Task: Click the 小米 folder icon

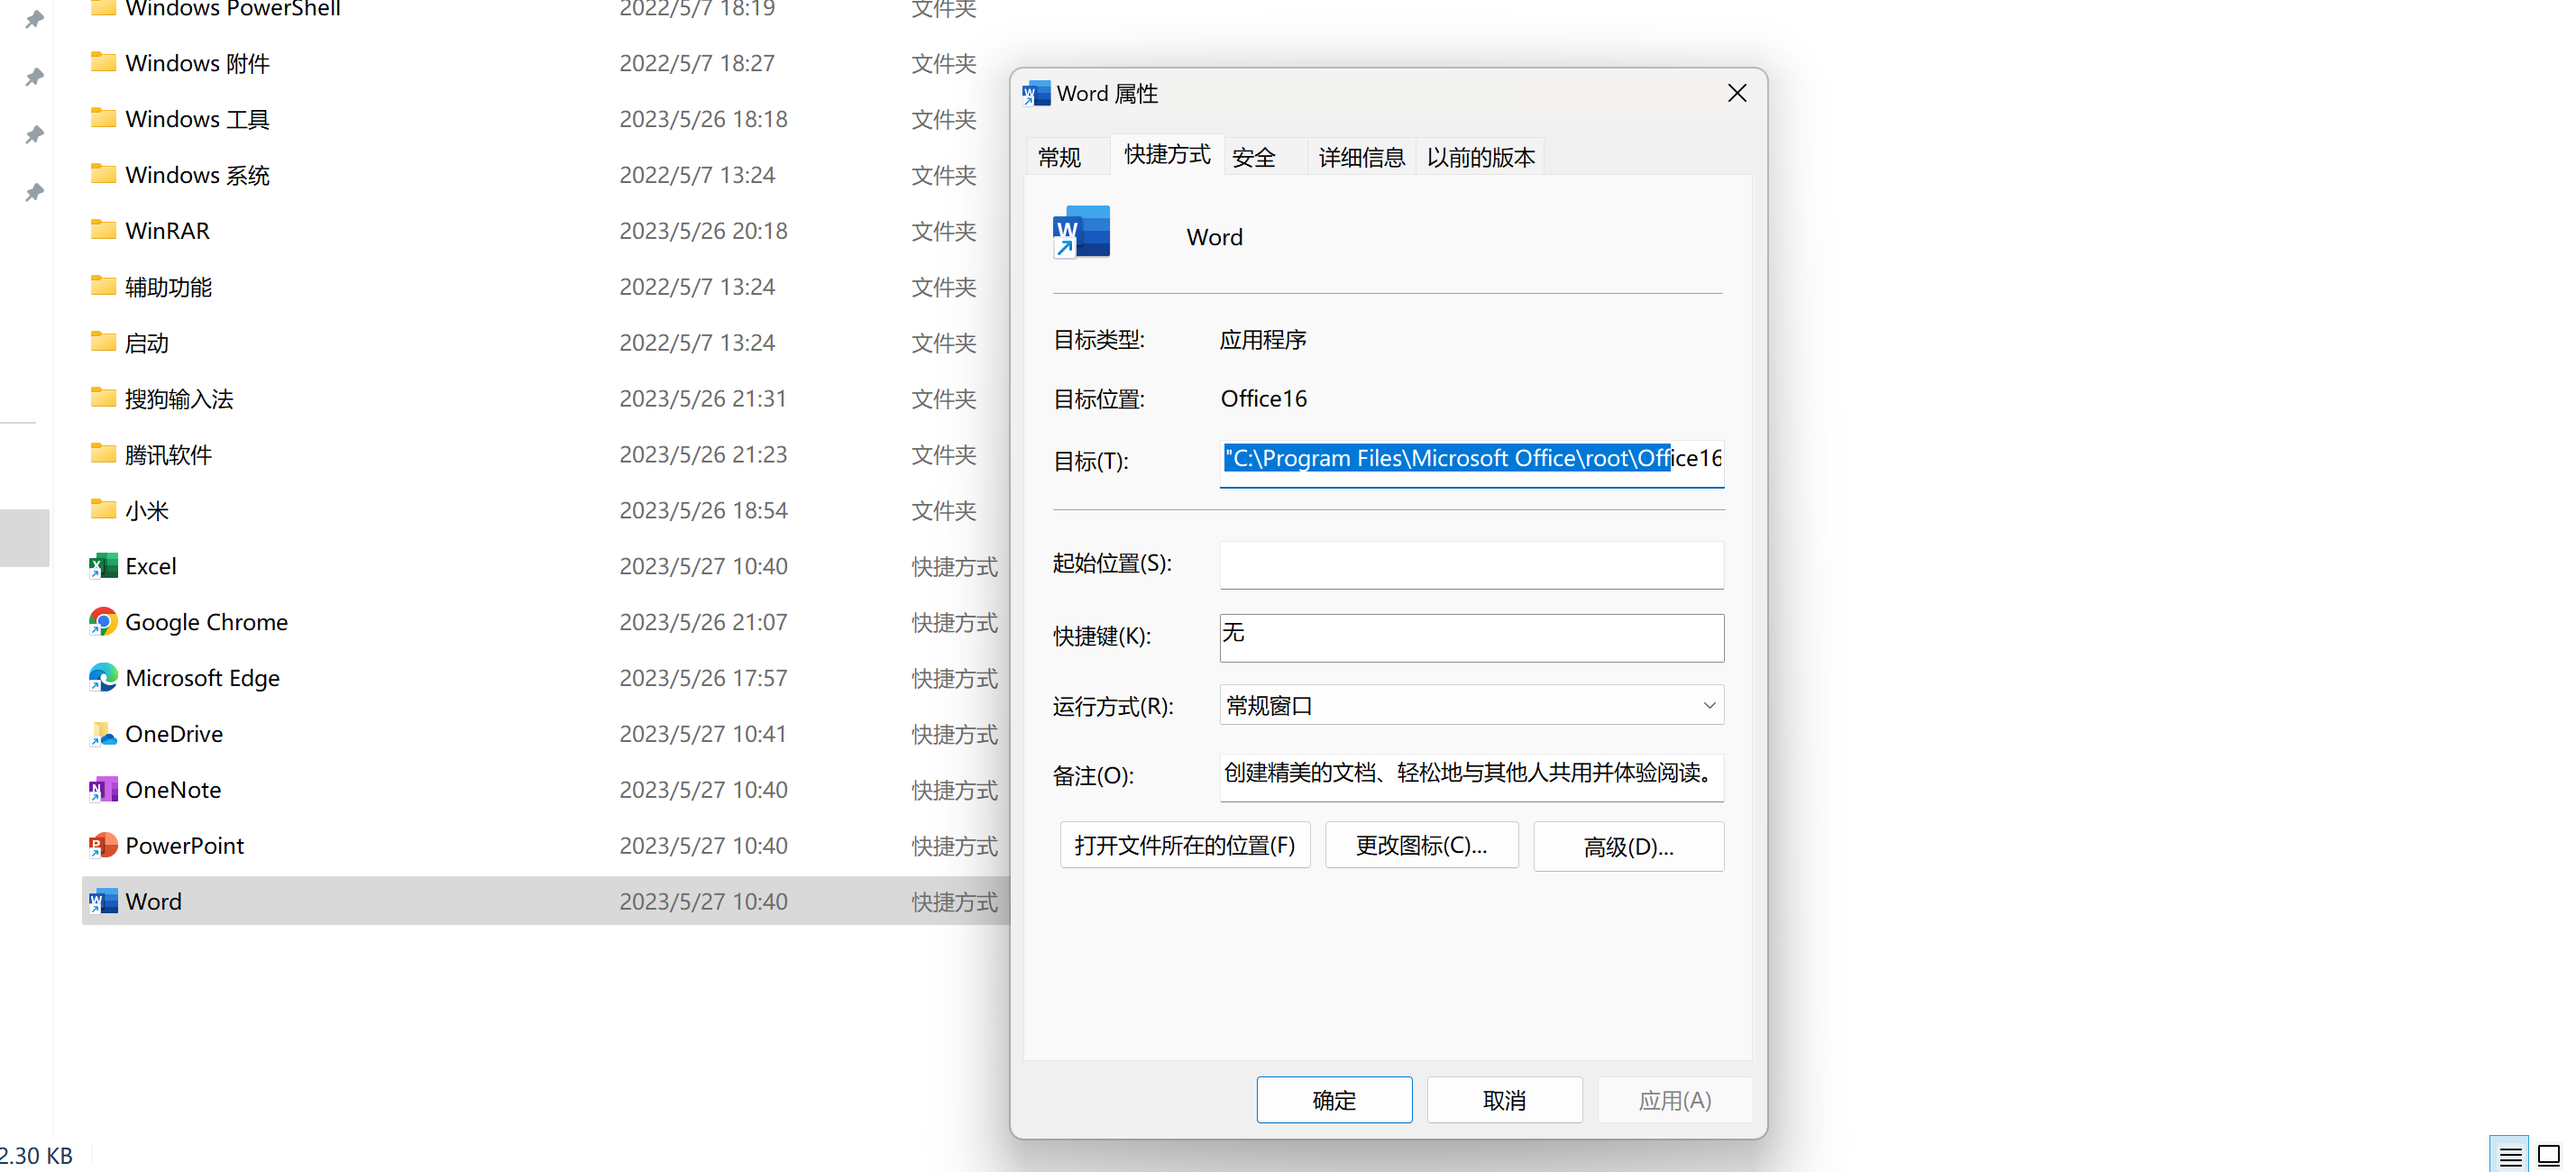Action: [103, 510]
